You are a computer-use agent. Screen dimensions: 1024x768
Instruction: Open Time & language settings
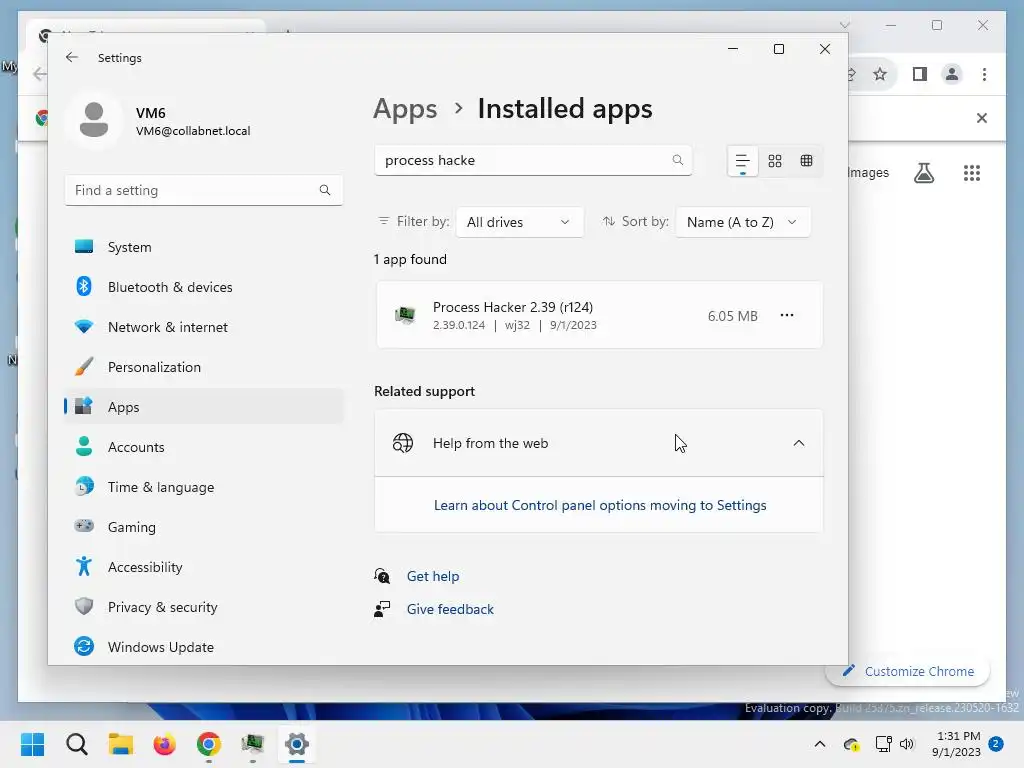204,487
